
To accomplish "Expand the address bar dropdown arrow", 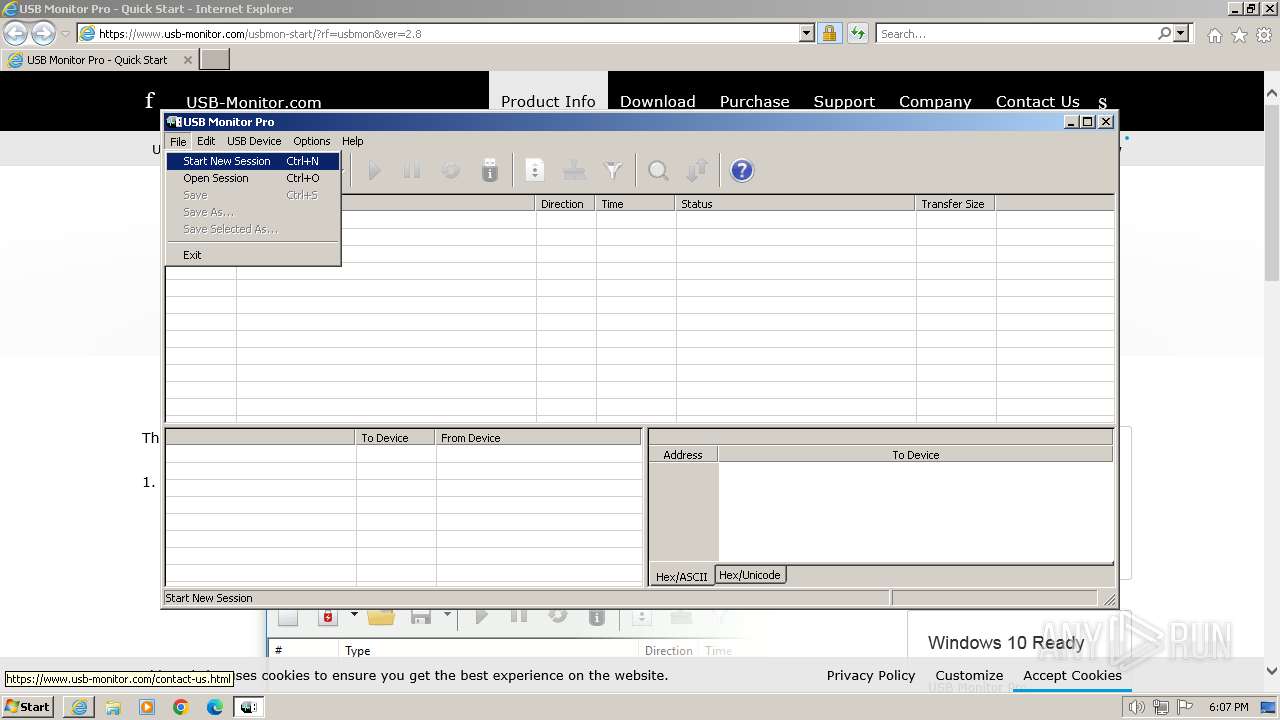I will click(x=807, y=34).
